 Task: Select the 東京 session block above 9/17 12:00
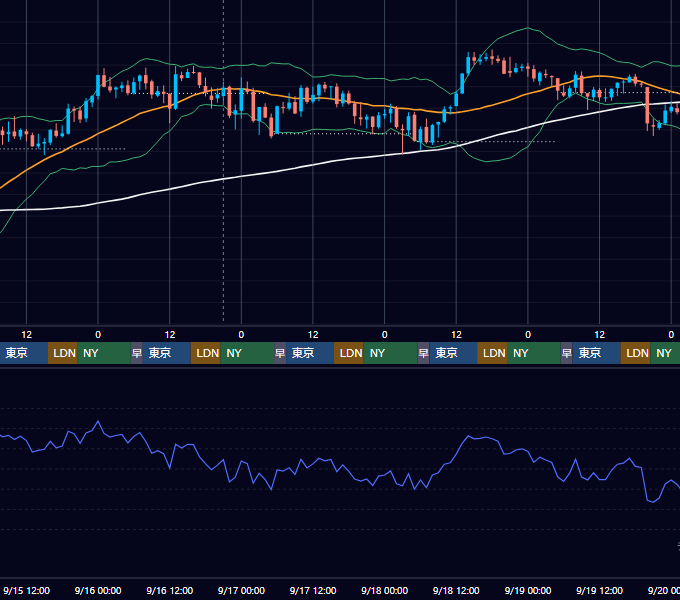(310, 353)
